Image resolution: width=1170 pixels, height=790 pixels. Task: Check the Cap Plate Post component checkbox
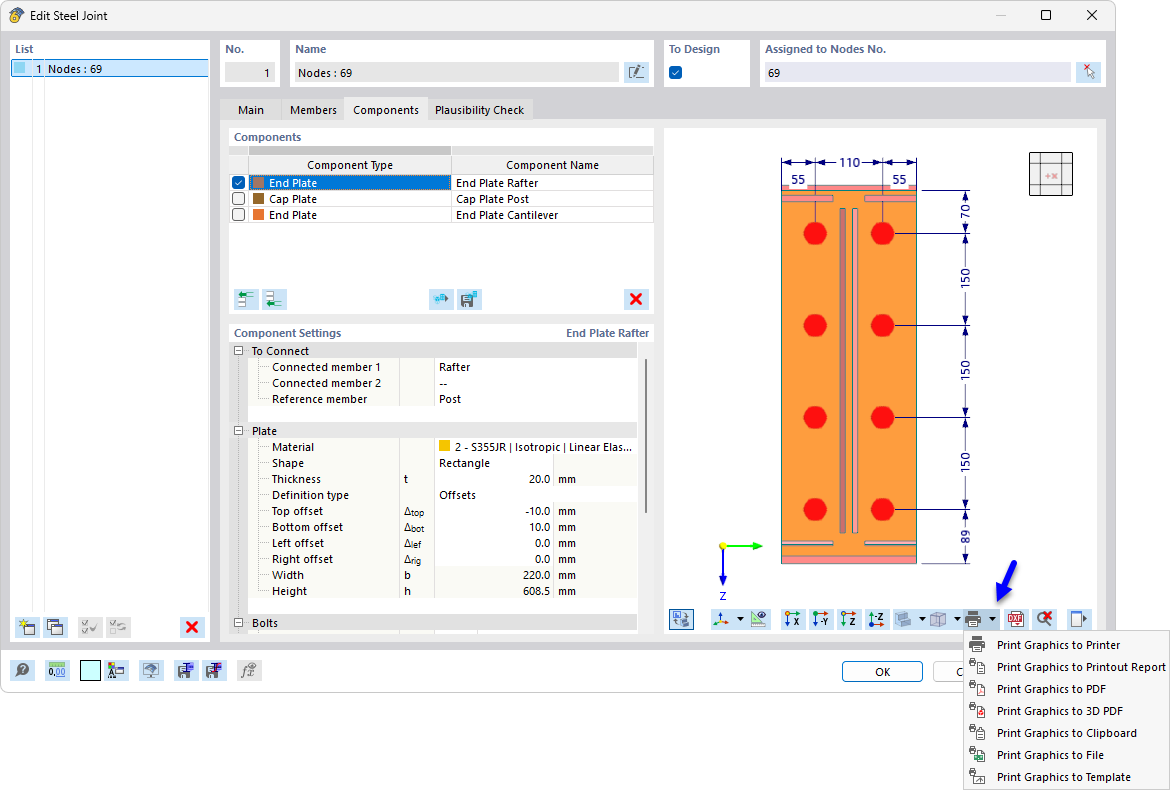tap(238, 199)
